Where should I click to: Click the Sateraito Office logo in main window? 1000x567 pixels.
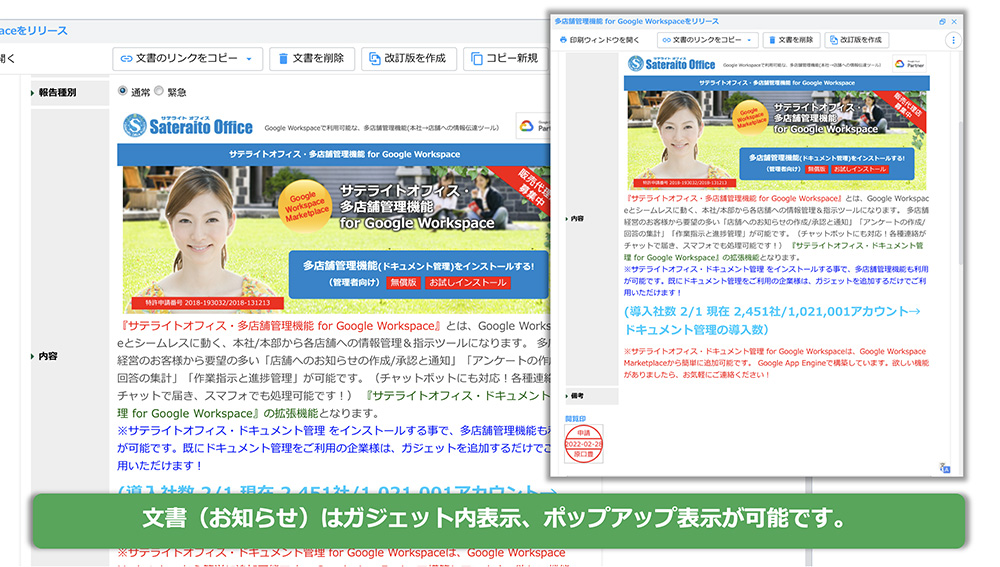188,126
